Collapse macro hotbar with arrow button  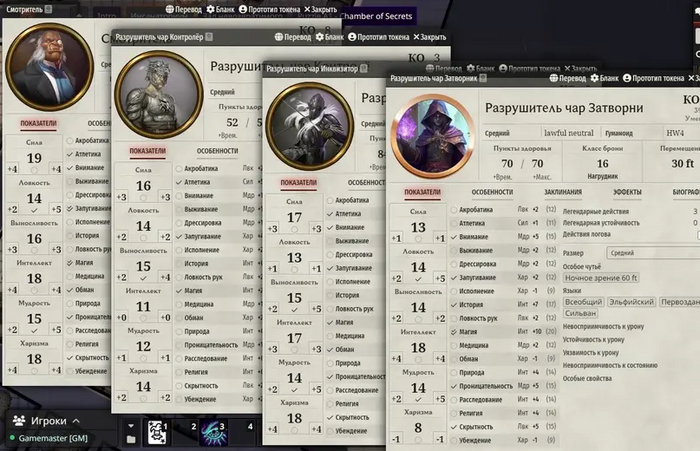tap(131, 426)
